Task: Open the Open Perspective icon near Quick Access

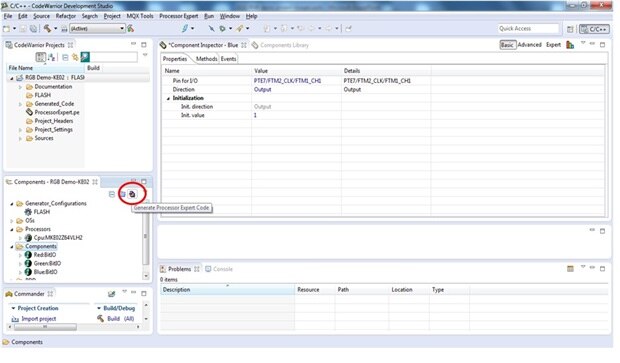Action: click(x=570, y=29)
